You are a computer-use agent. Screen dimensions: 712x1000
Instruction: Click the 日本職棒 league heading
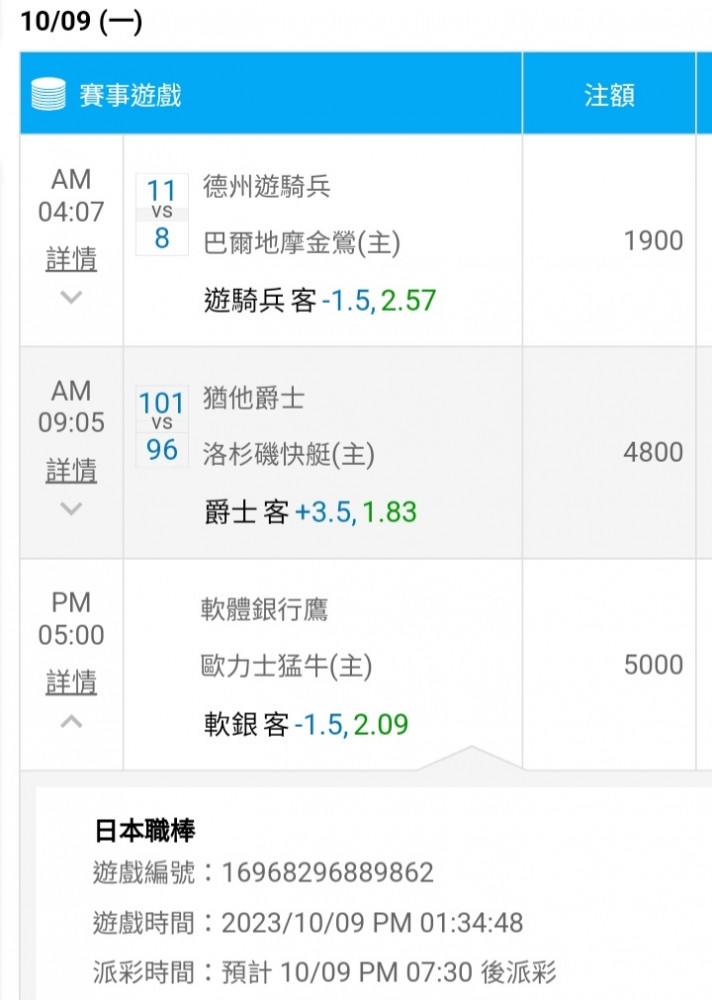(145, 830)
